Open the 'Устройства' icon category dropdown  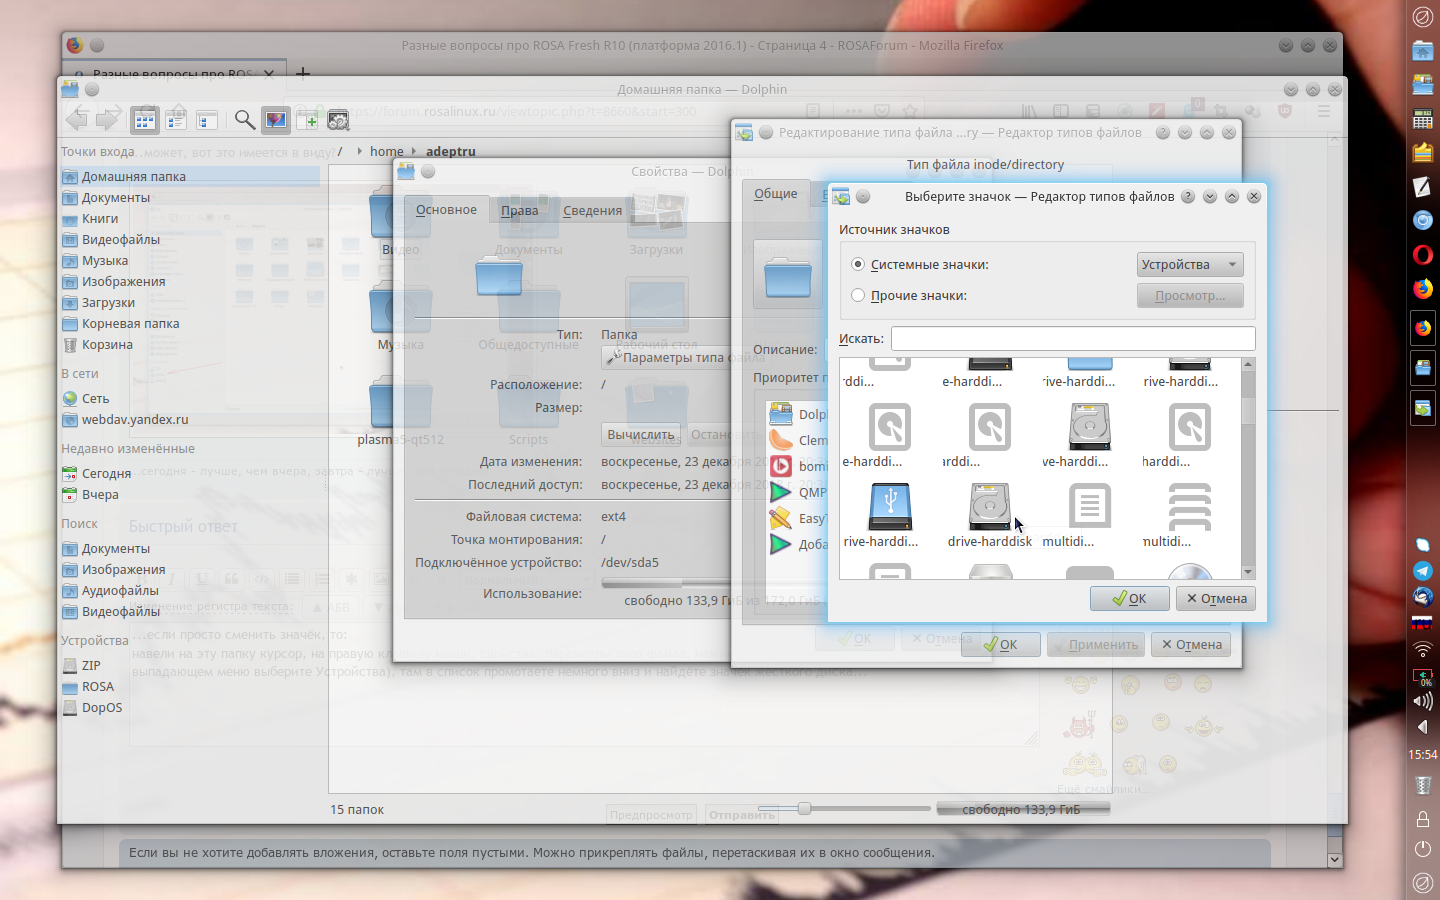[1189, 265]
